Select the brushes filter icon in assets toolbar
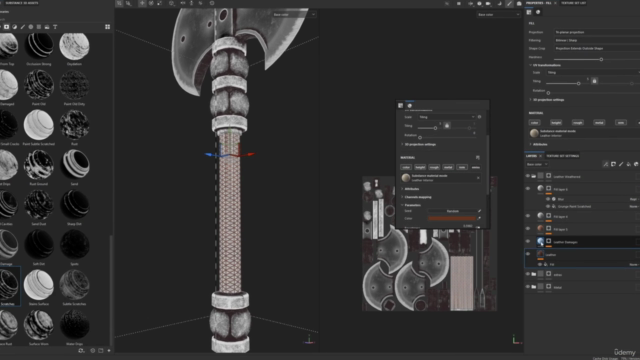This screenshot has width=640, height=360. click(x=22, y=27)
